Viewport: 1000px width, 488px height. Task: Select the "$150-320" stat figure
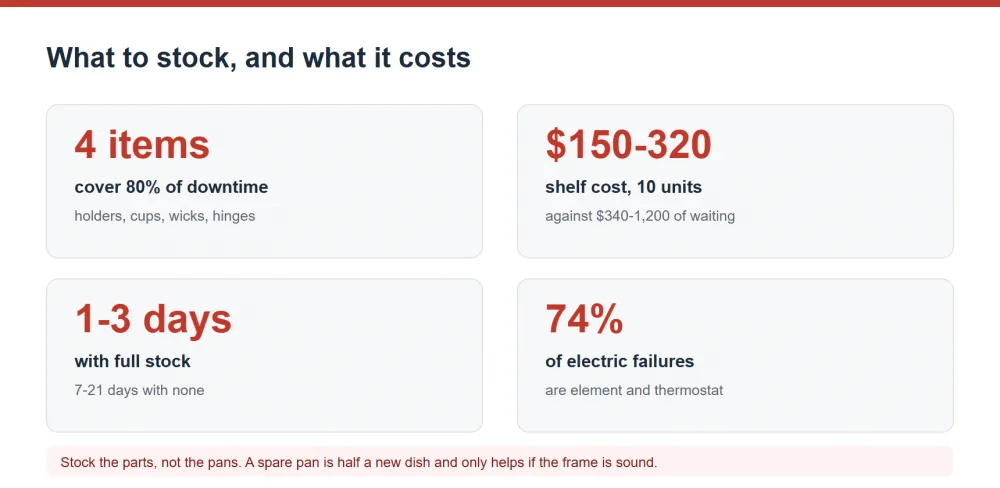tap(628, 144)
